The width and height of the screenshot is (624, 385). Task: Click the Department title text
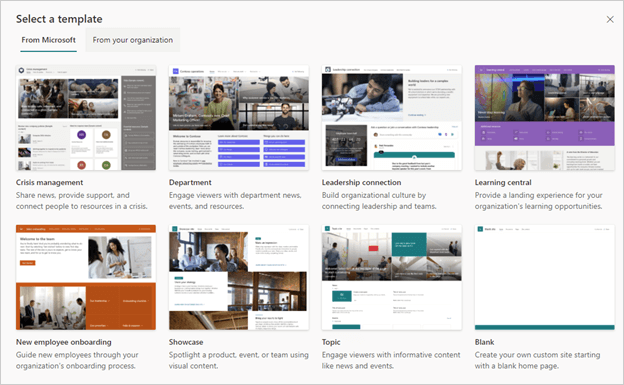point(190,182)
